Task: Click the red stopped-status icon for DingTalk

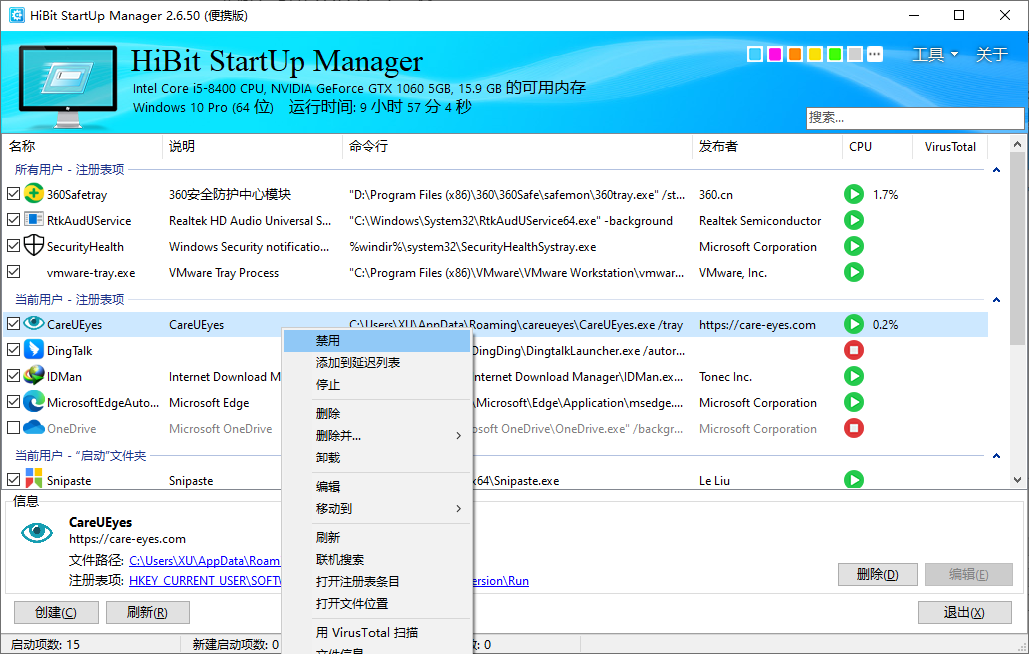Action: click(x=853, y=350)
